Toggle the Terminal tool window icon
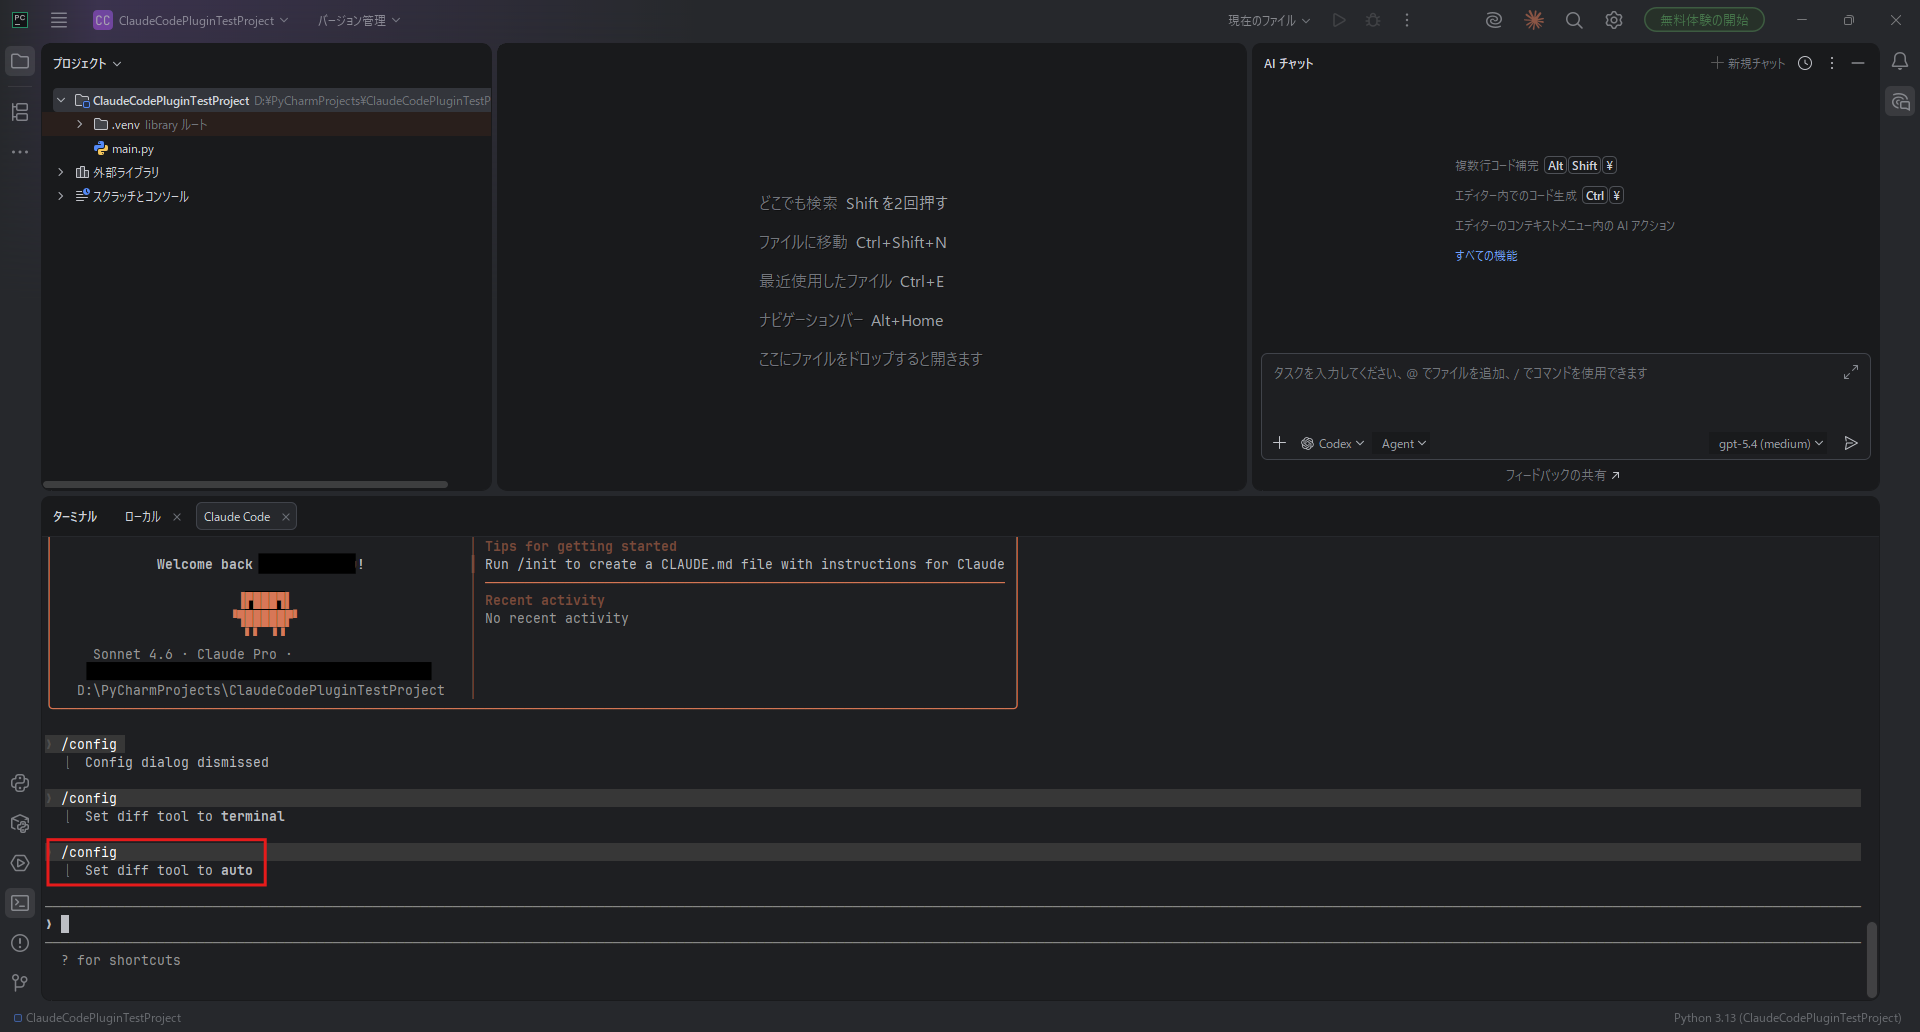This screenshot has width=1920, height=1032. [20, 903]
